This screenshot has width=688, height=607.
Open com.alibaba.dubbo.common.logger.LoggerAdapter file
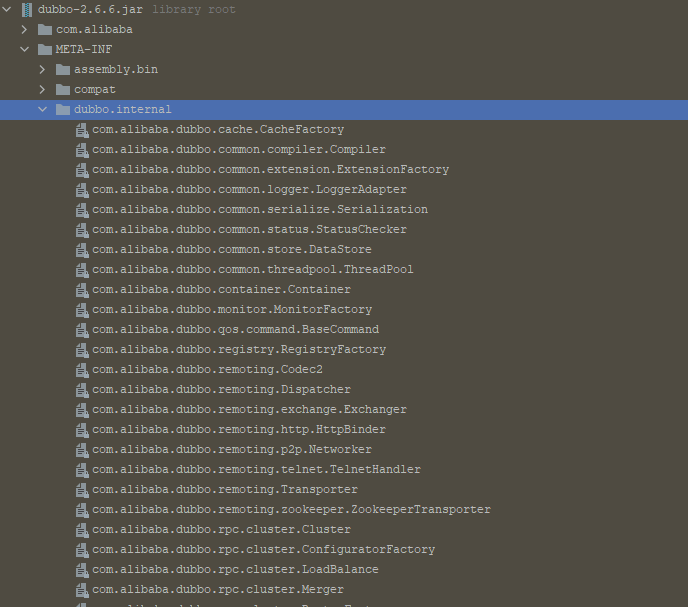(x=249, y=190)
